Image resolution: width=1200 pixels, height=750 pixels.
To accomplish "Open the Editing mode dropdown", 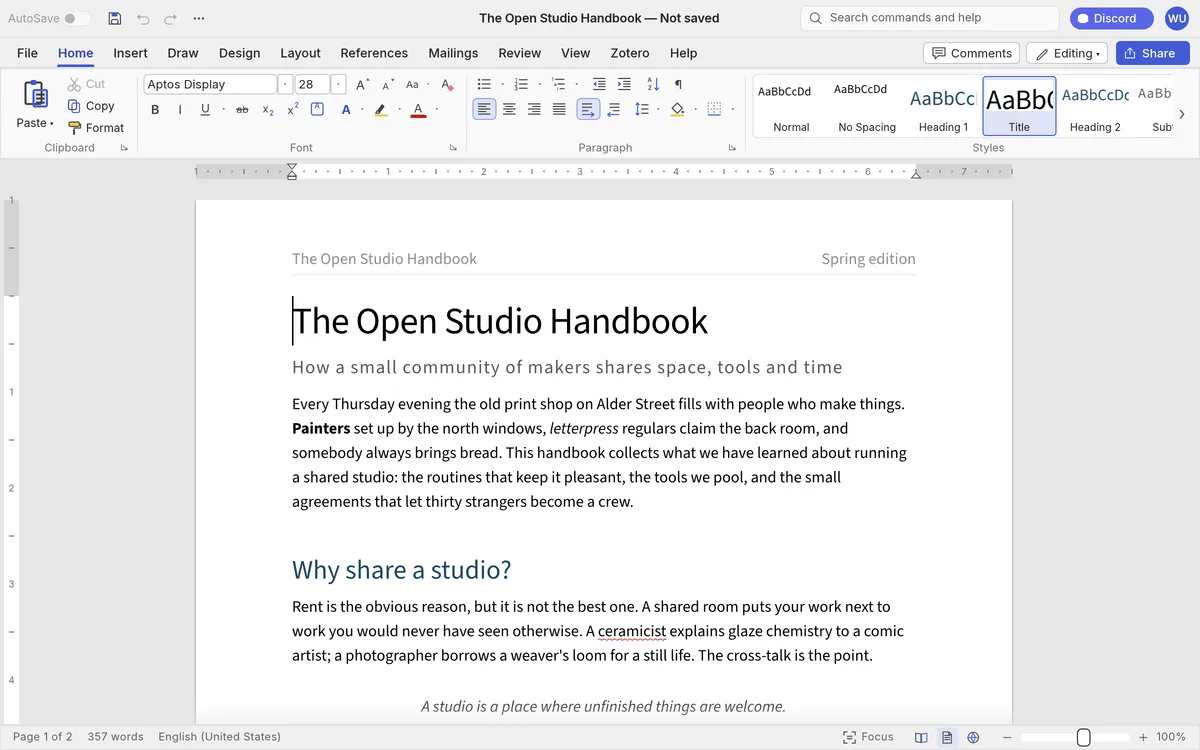I will click(1067, 53).
